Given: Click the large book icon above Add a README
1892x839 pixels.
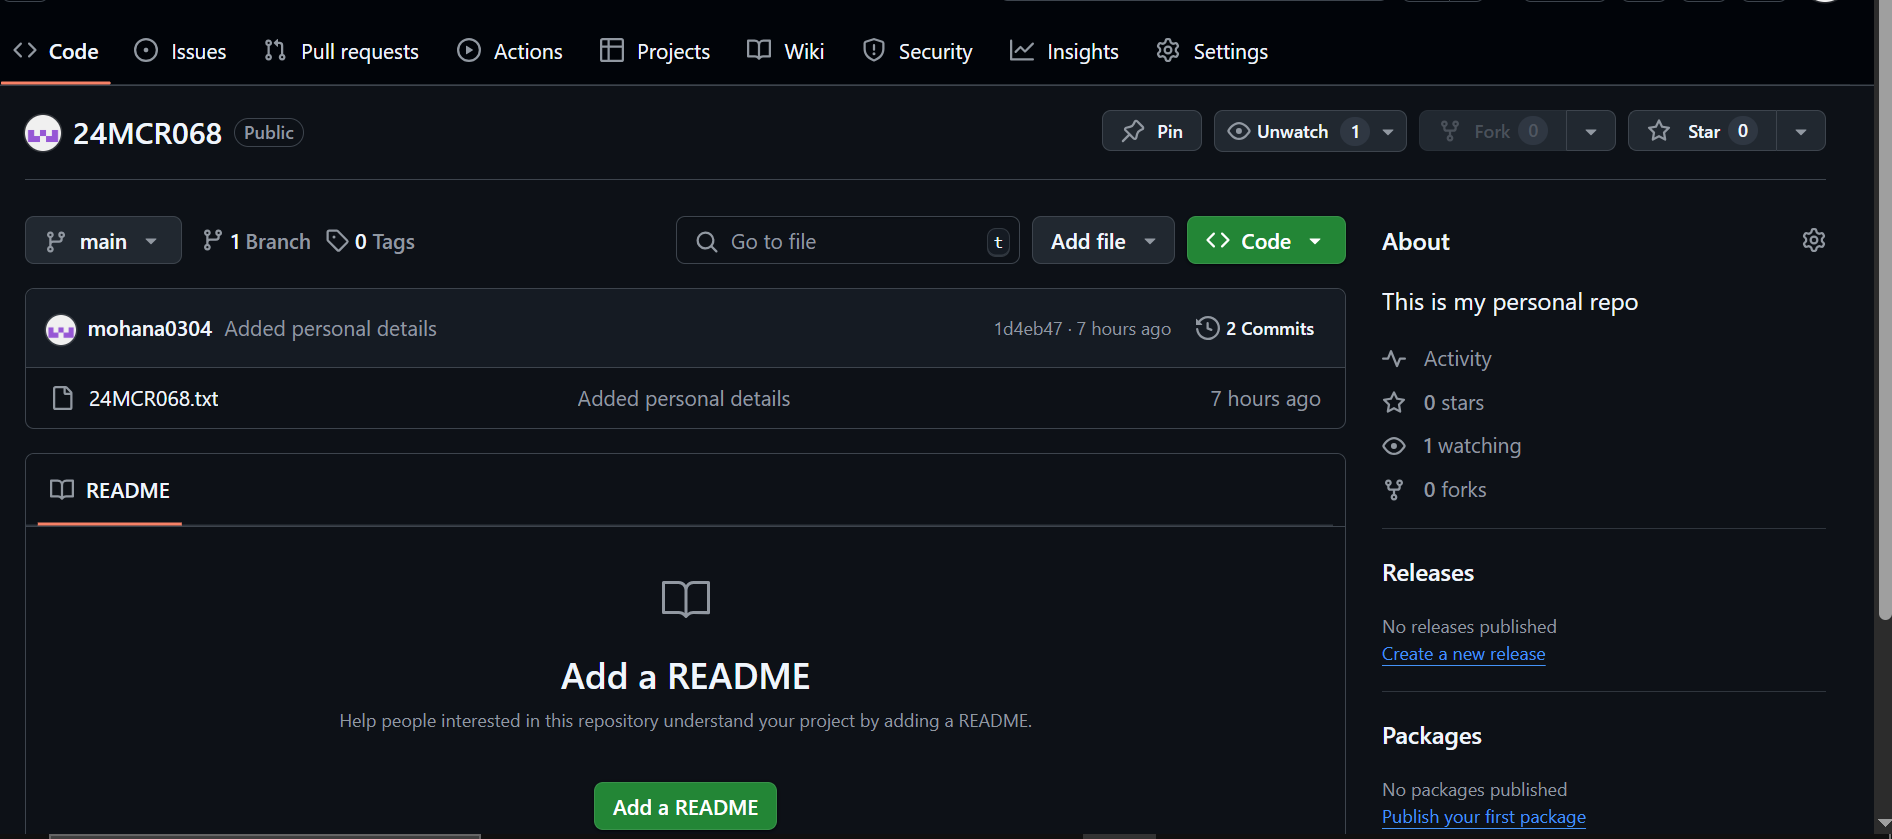Looking at the screenshot, I should coord(686,599).
